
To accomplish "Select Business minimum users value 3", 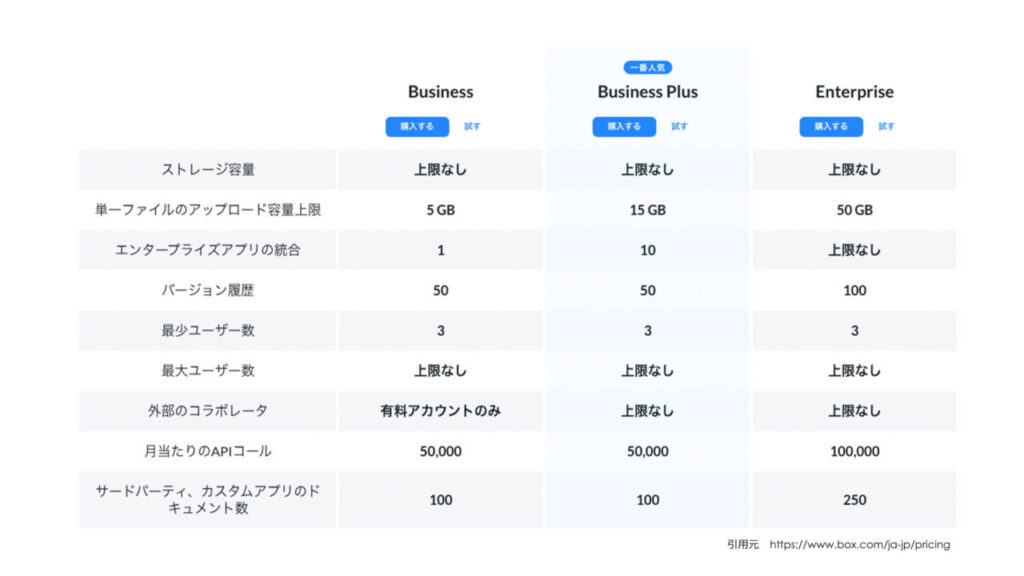I will [441, 330].
